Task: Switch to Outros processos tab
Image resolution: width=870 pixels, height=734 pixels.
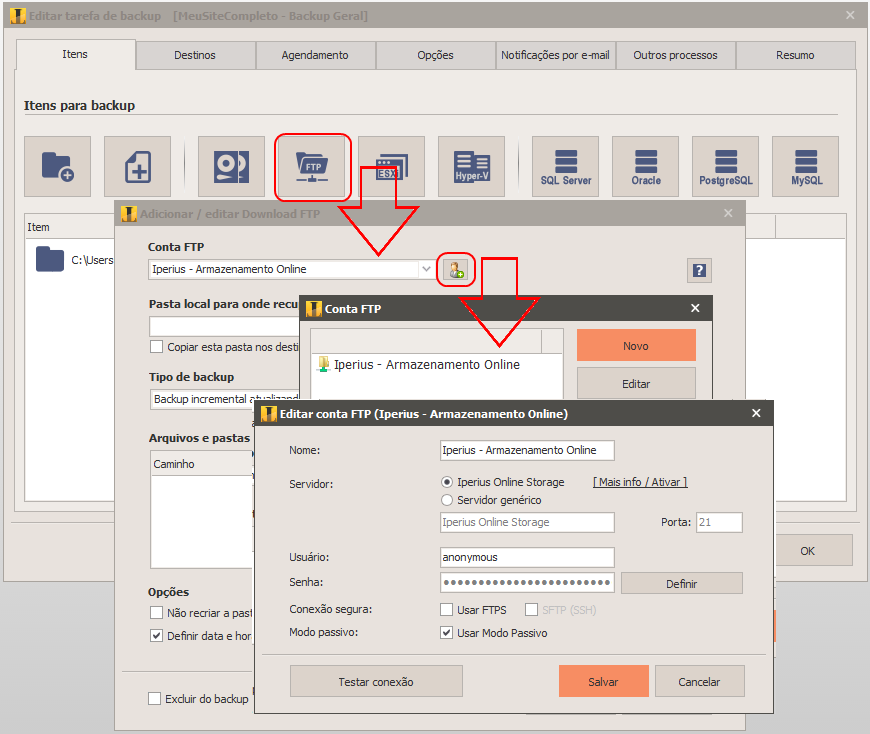Action: (x=676, y=55)
